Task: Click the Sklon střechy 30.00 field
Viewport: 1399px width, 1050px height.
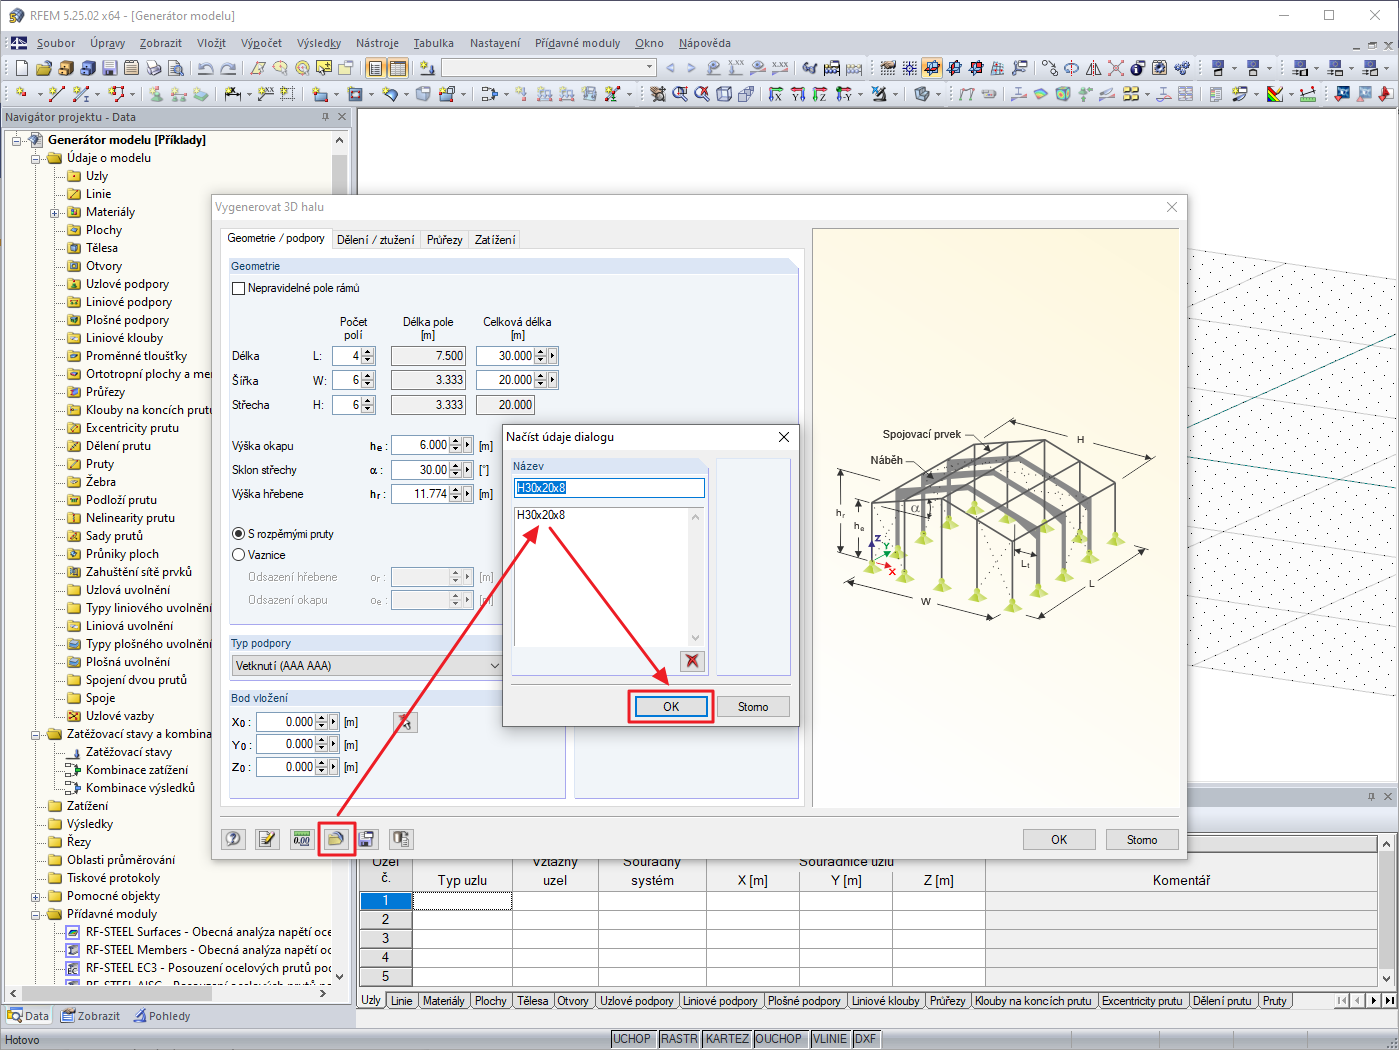Action: [x=420, y=470]
